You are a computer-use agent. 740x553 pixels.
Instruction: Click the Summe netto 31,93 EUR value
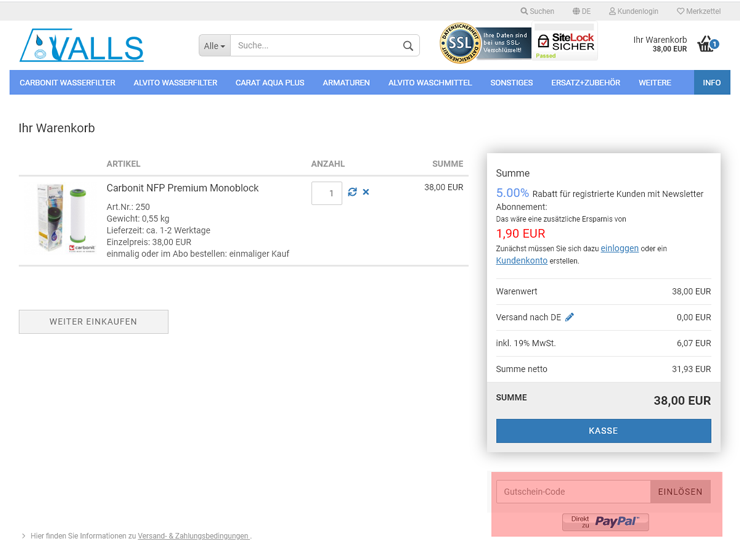691,369
